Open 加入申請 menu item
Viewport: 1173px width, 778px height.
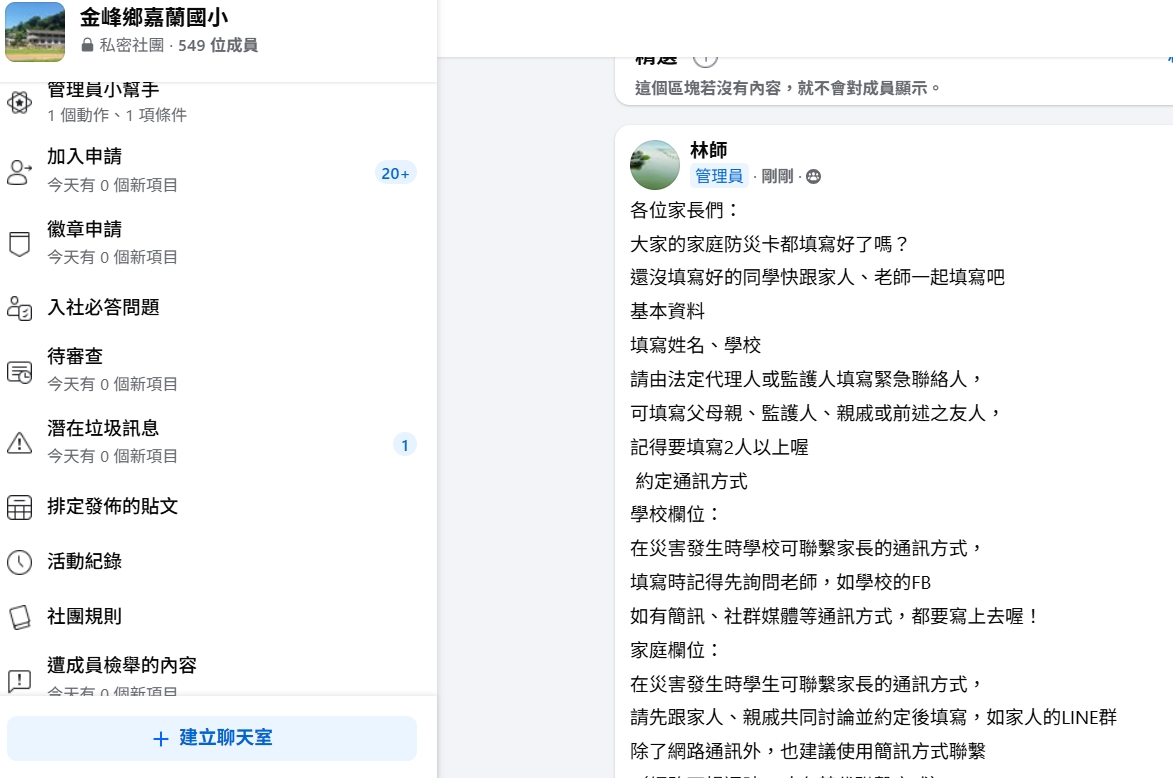(85, 157)
